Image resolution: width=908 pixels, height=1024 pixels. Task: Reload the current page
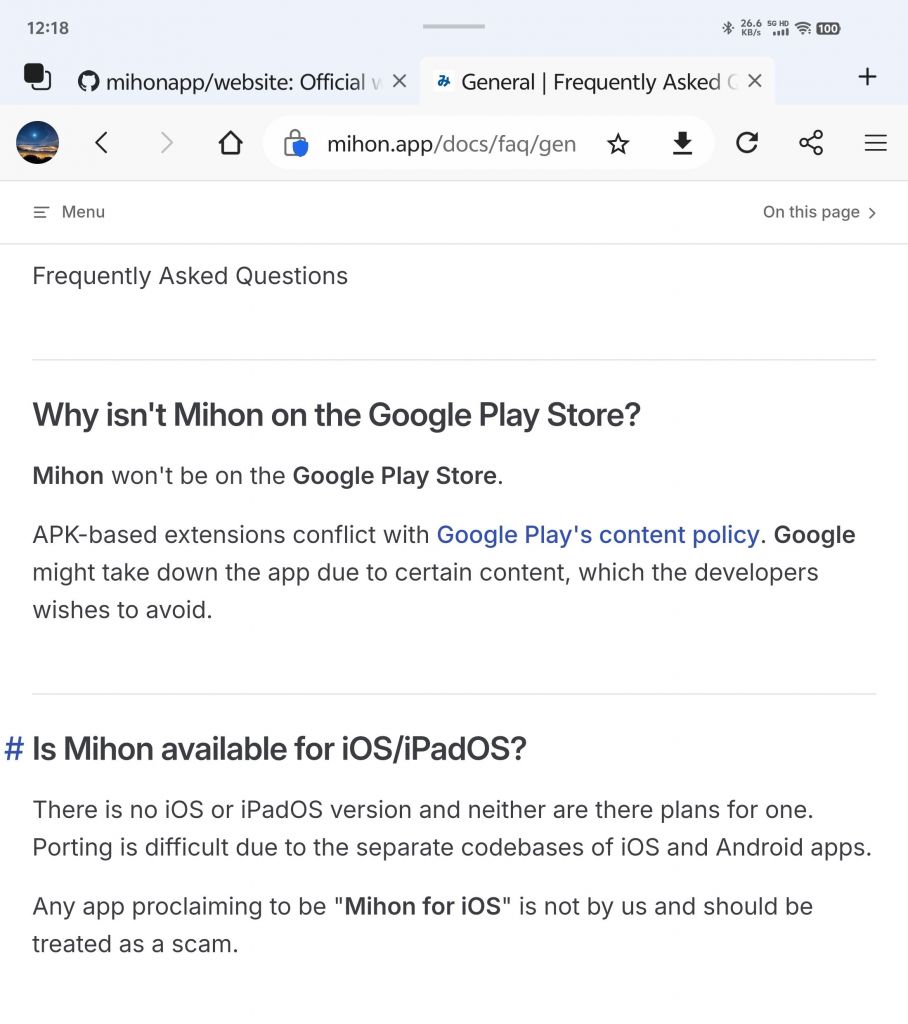(746, 143)
